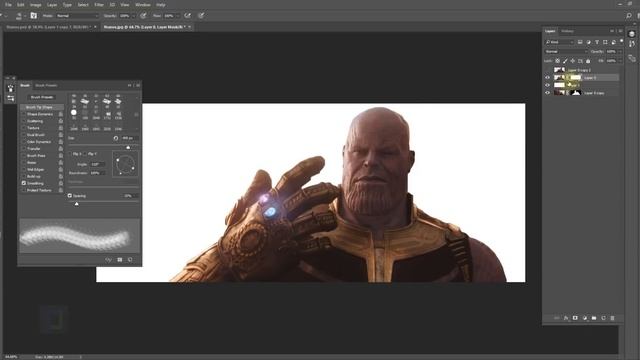Click the Angle value field
640x360 pixels.
tap(98, 164)
